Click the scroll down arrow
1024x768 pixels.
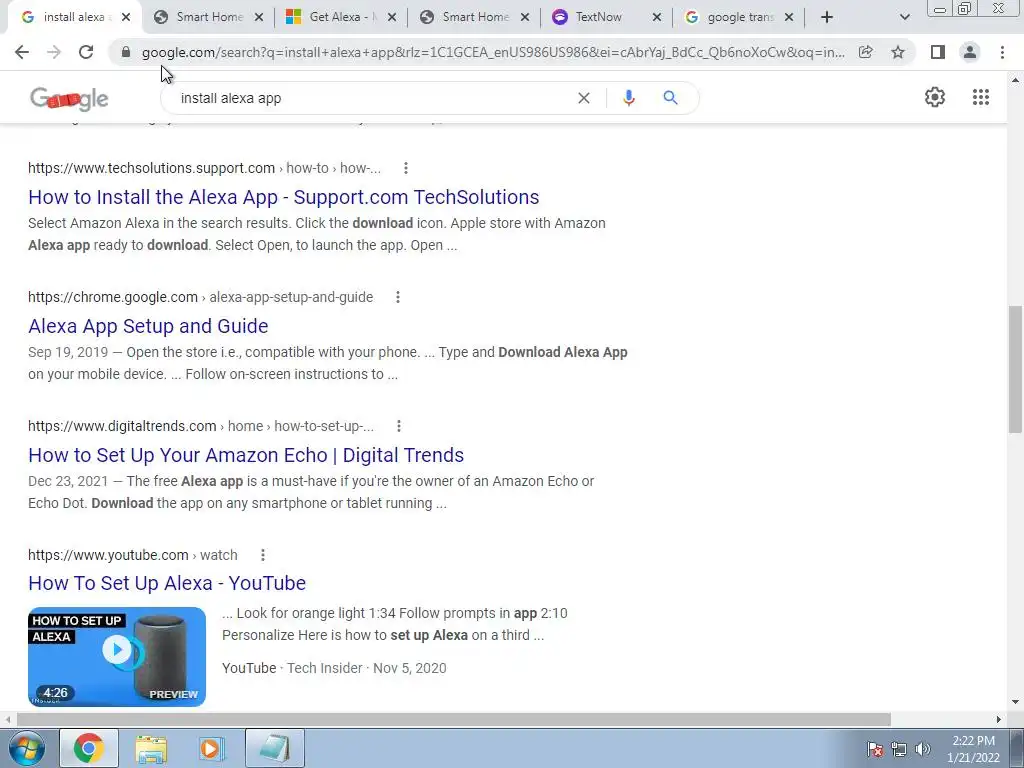click(x=1015, y=702)
